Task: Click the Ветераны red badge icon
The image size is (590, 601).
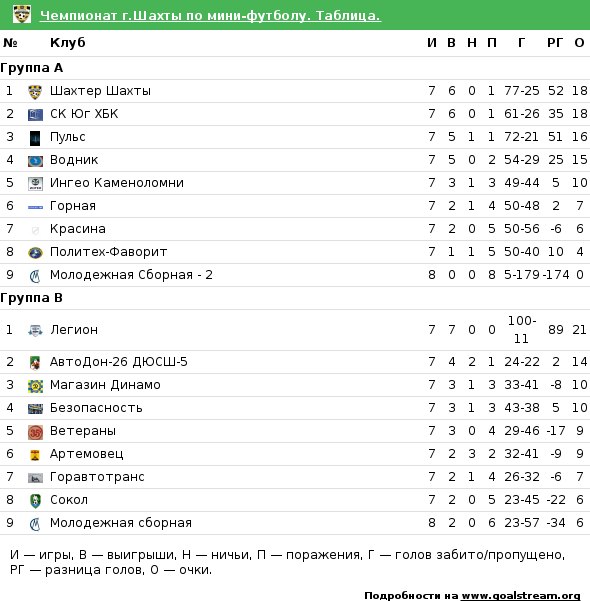Action: (35, 432)
